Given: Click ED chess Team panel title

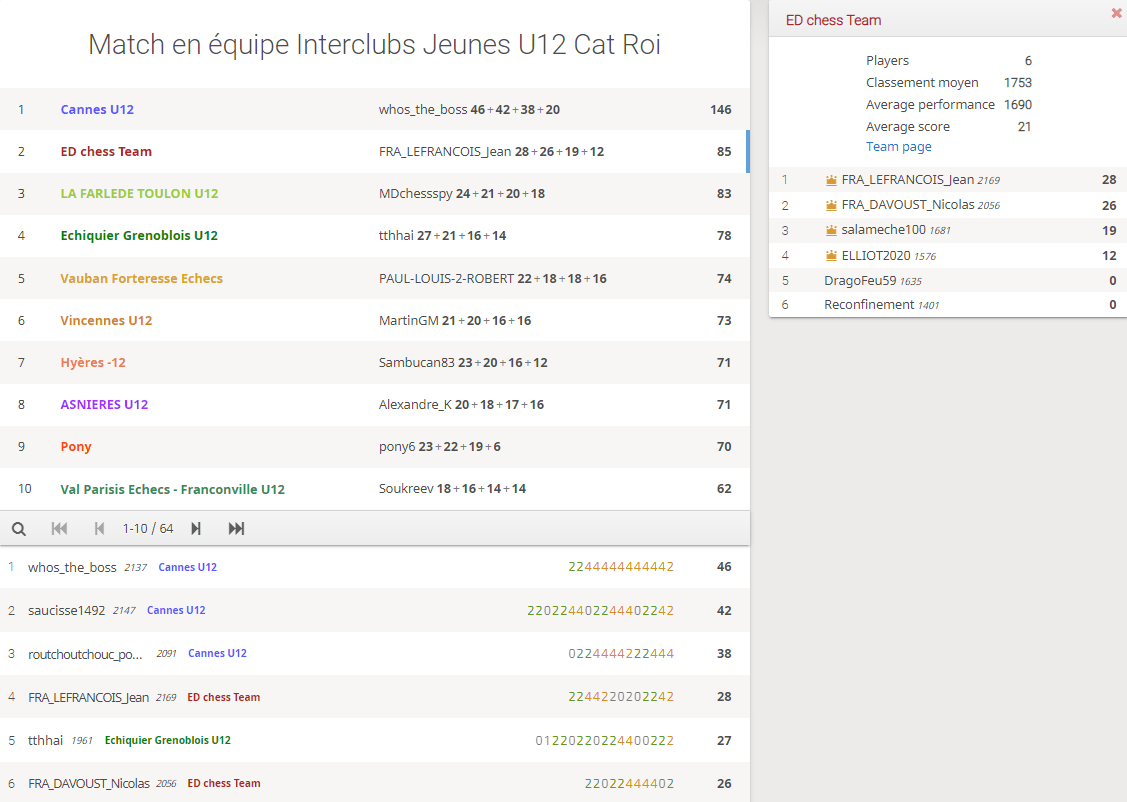Looking at the screenshot, I should click(833, 20).
